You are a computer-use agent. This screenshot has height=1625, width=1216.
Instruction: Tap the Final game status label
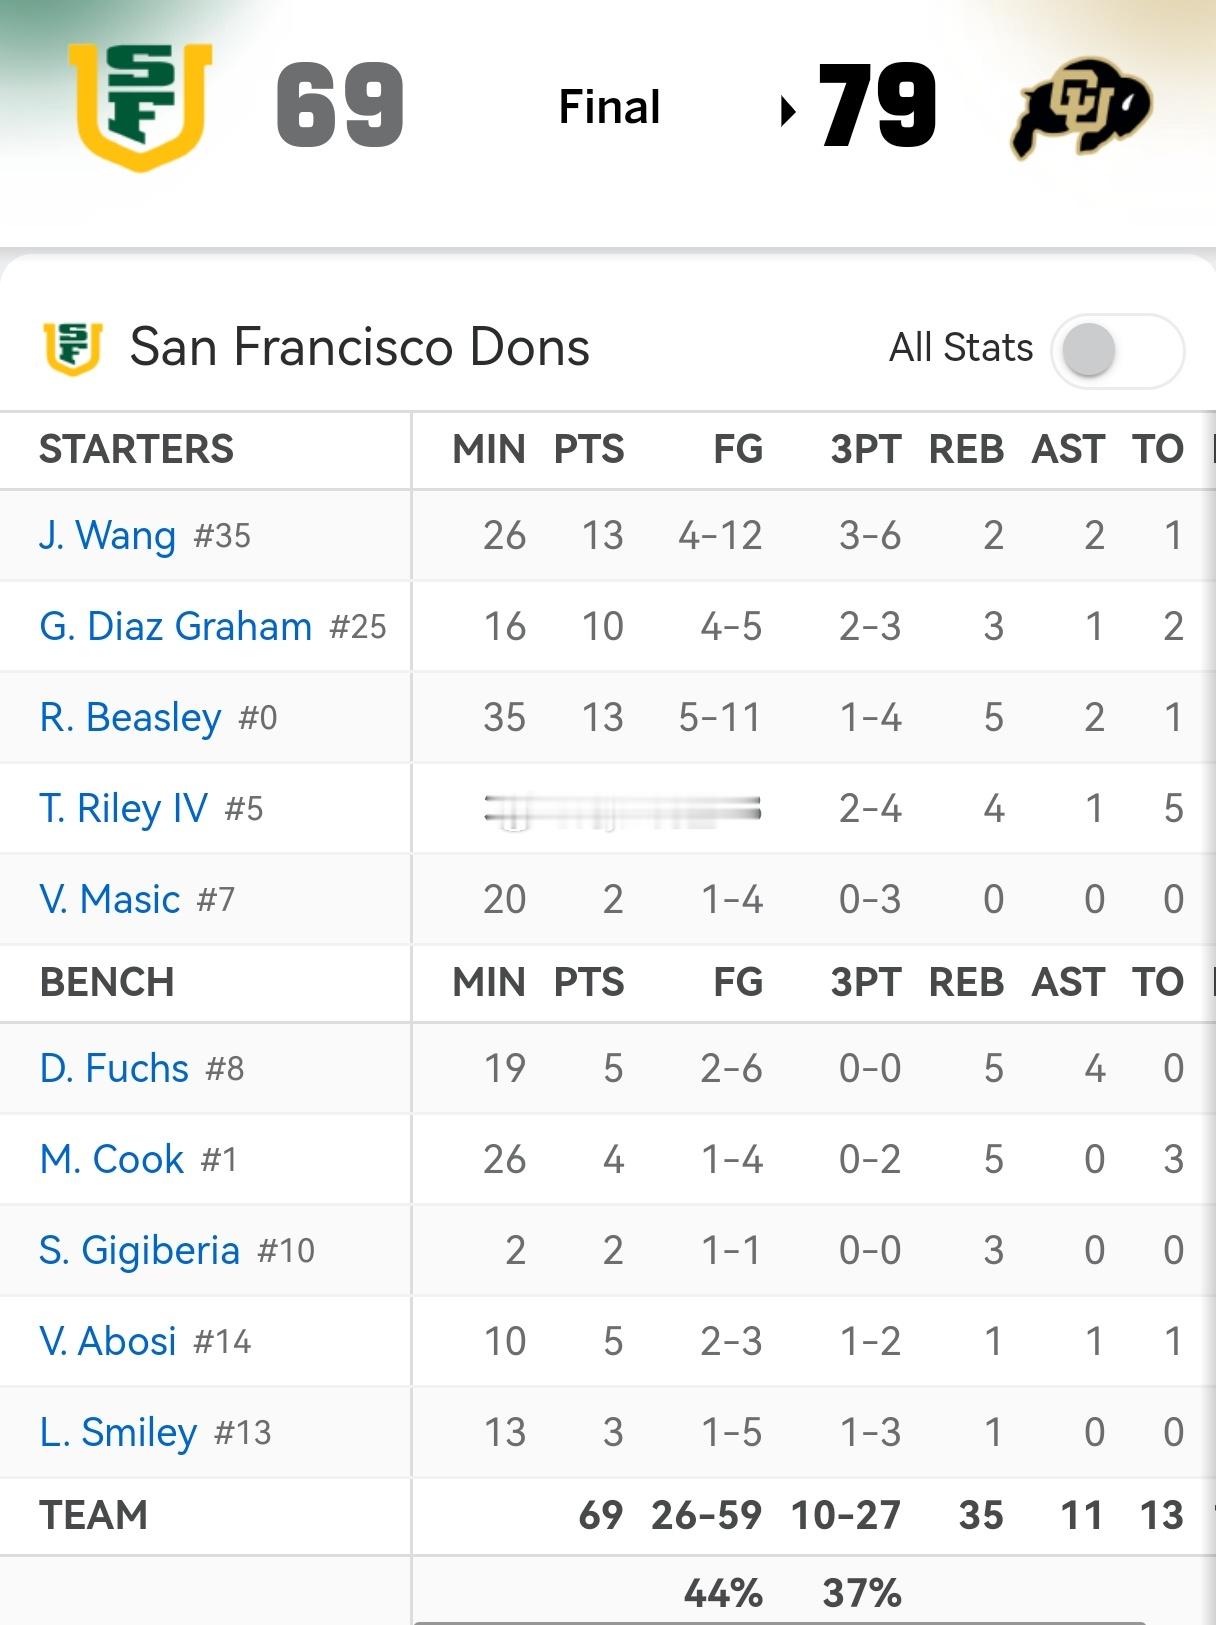[x=609, y=107]
